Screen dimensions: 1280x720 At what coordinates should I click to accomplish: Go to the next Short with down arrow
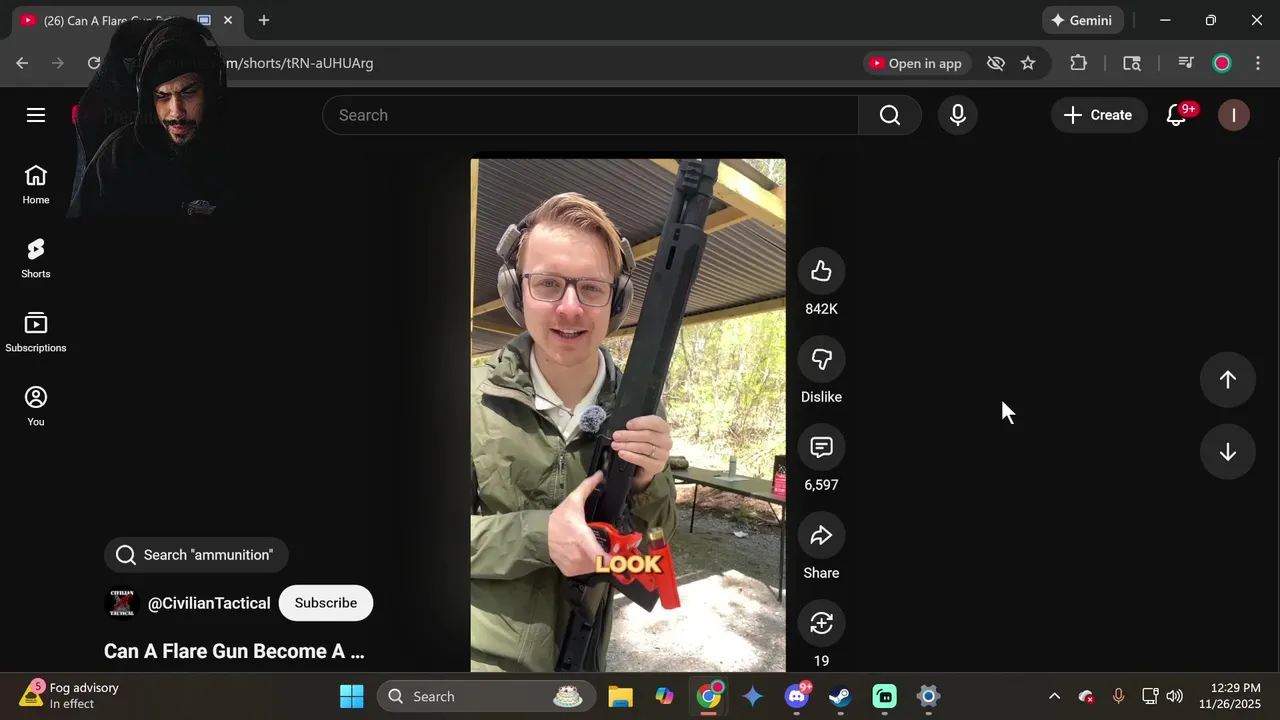coord(1227,452)
